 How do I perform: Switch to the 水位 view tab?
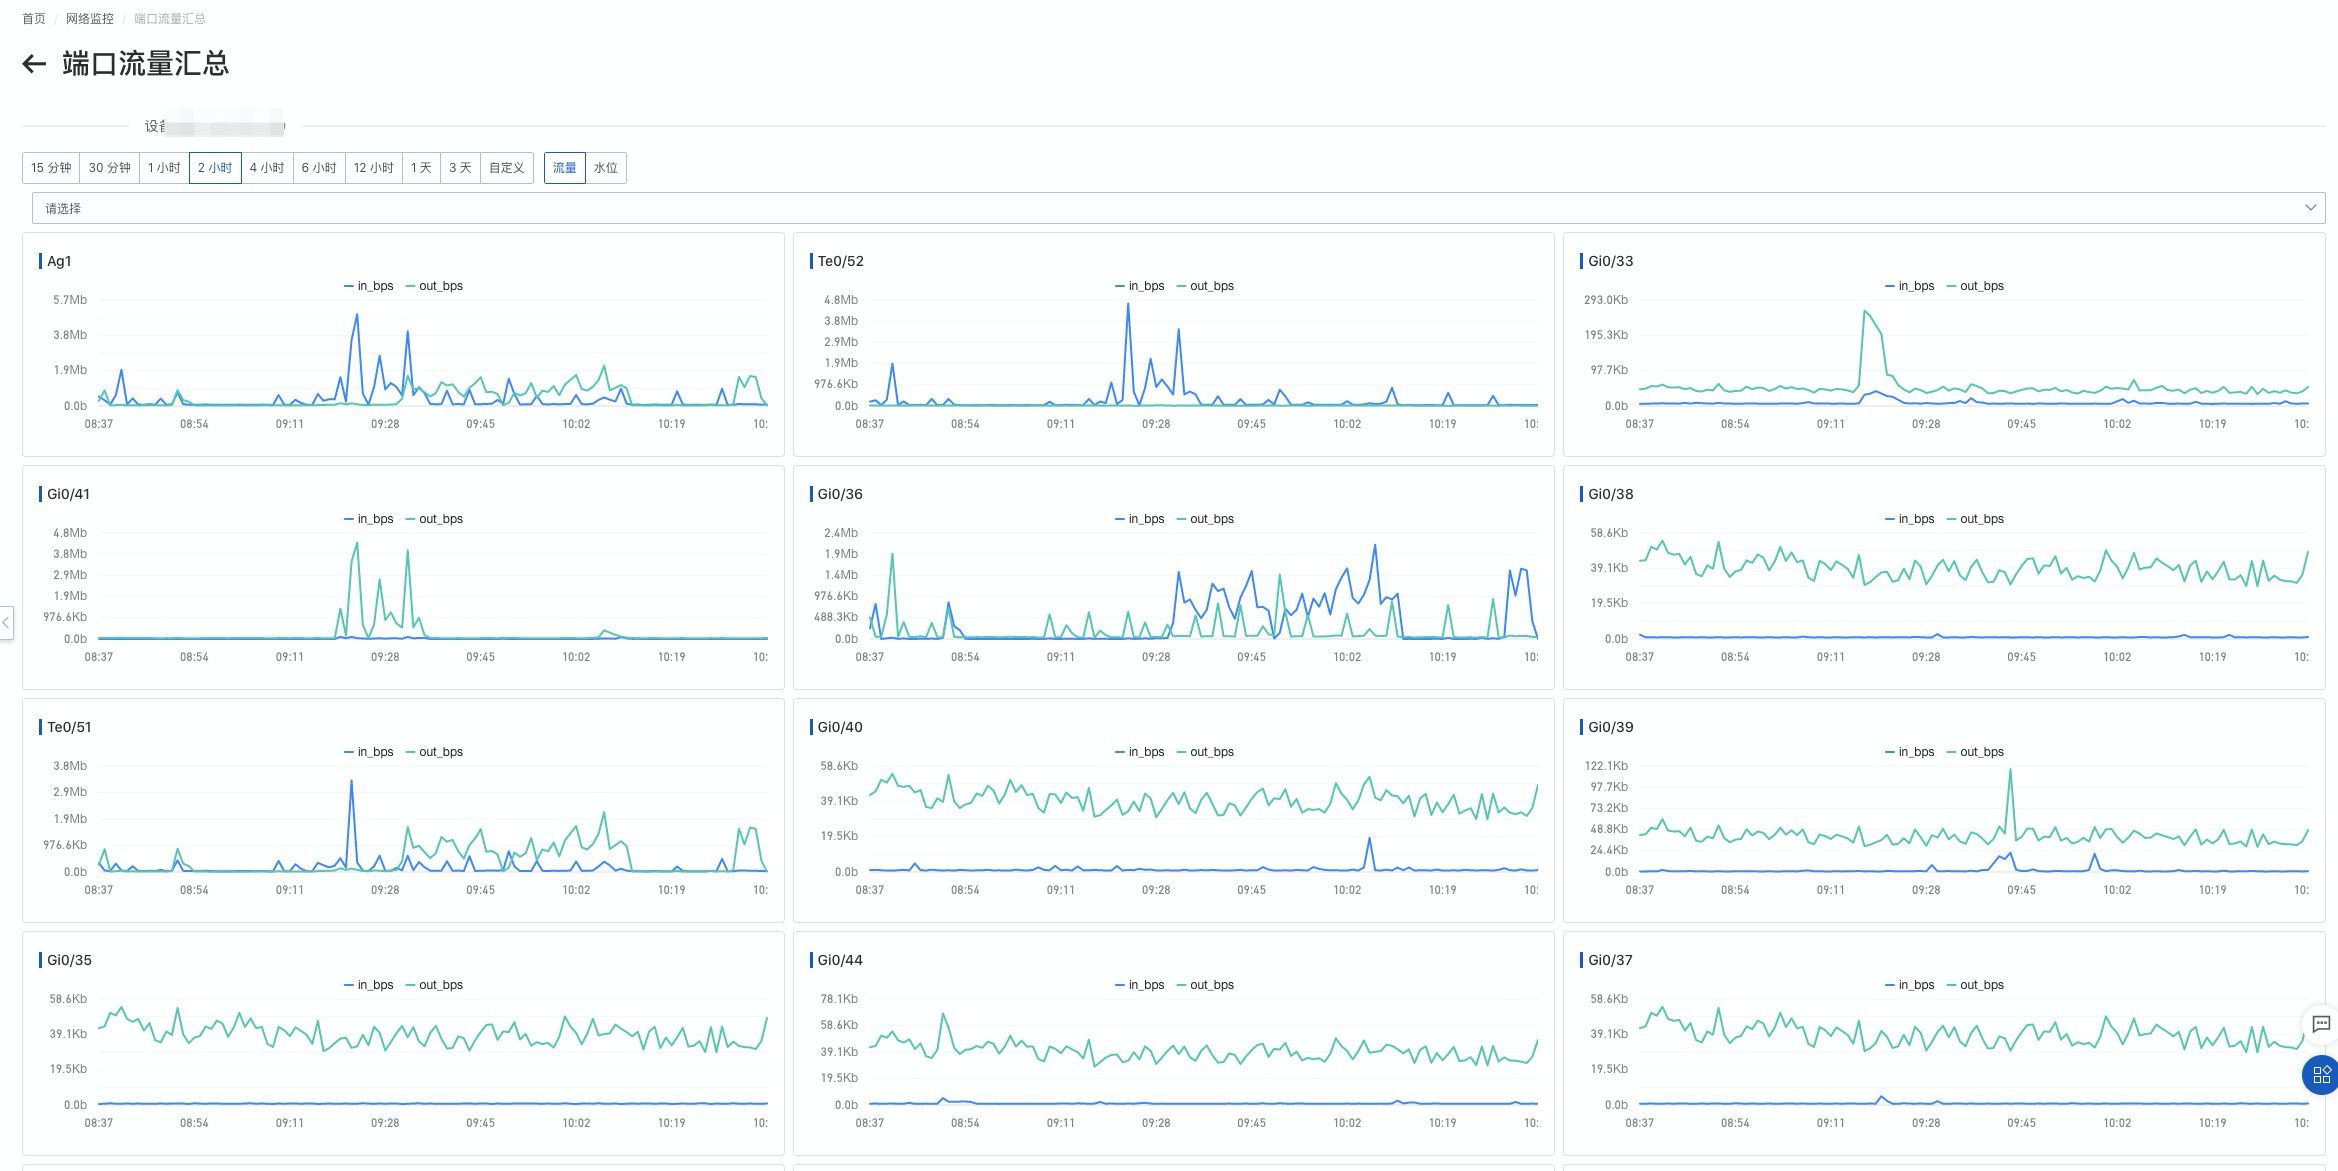click(x=606, y=168)
